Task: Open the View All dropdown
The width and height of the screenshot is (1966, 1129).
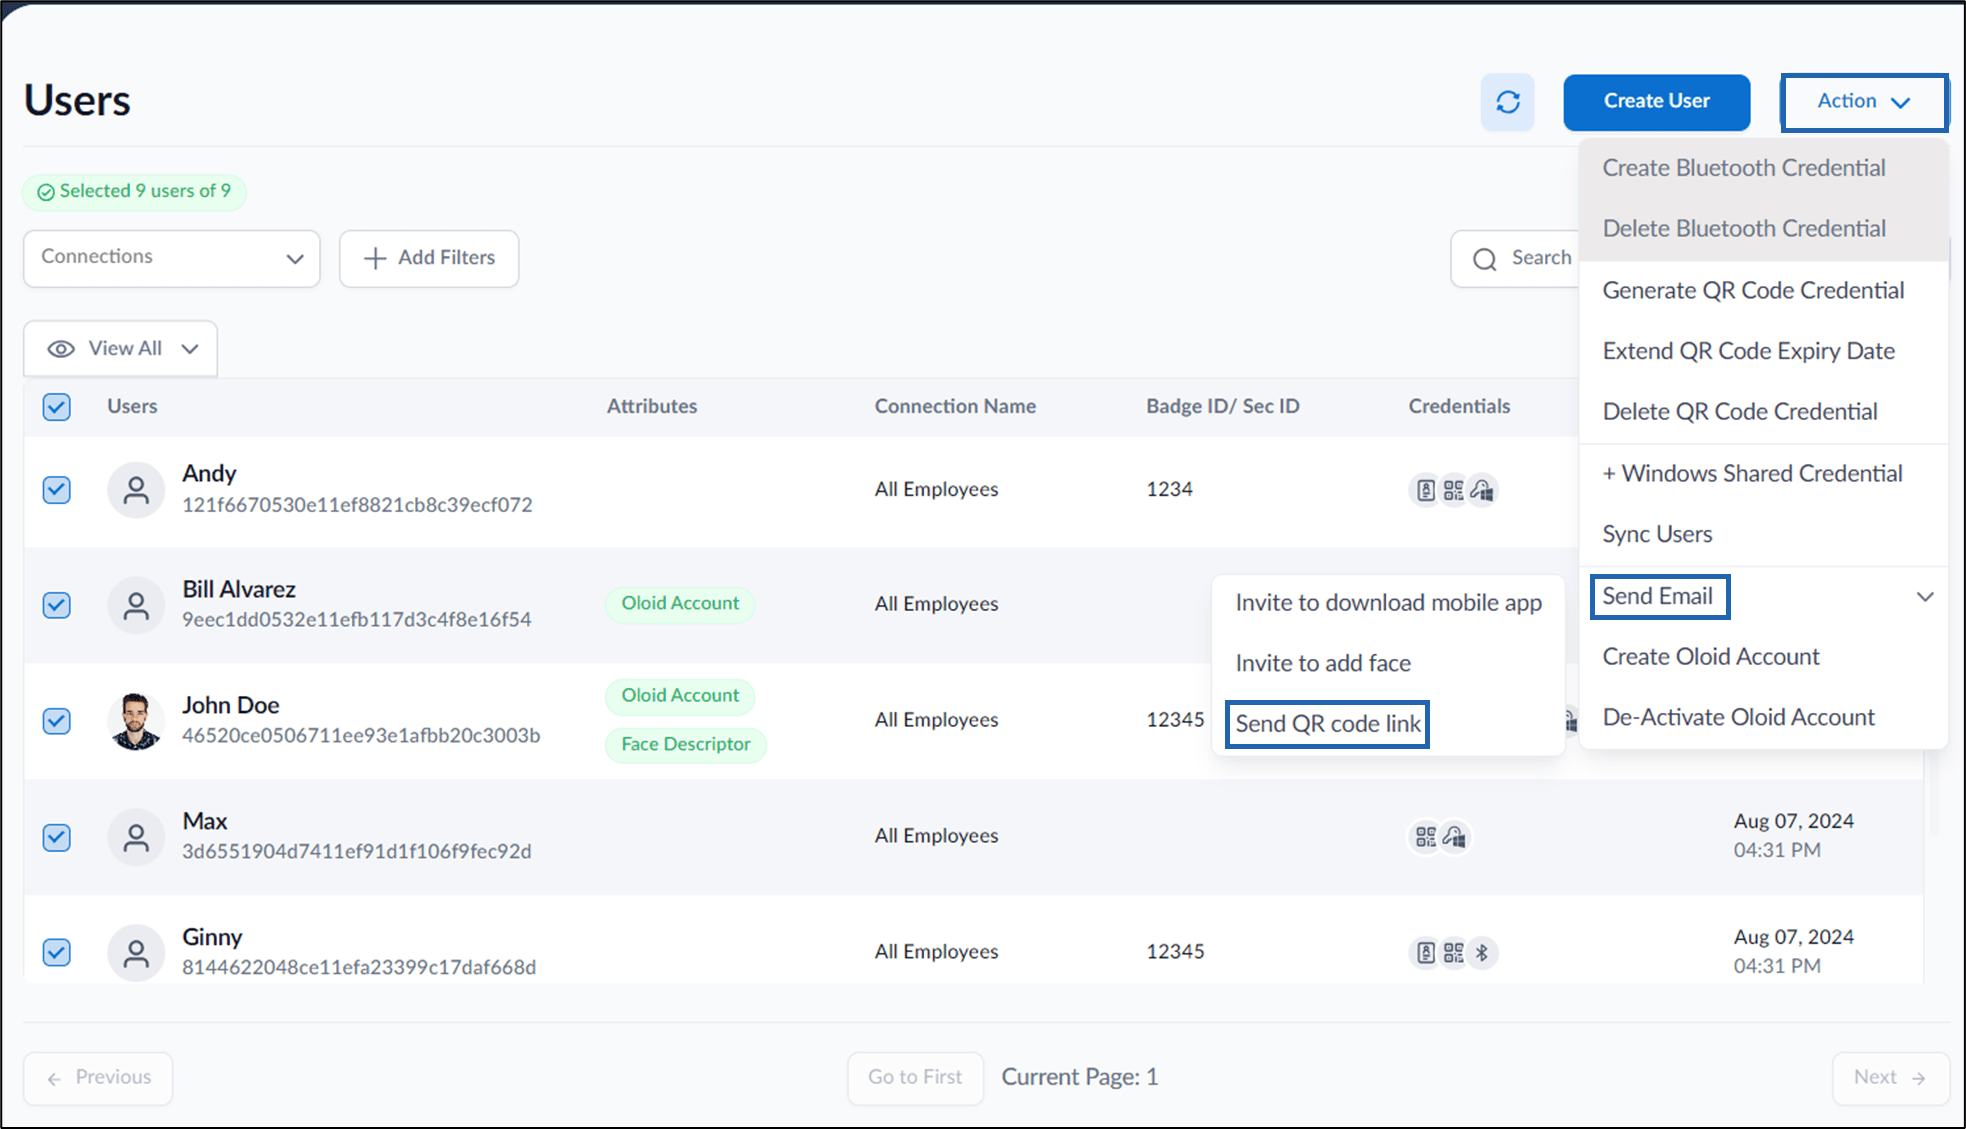Action: click(x=121, y=349)
